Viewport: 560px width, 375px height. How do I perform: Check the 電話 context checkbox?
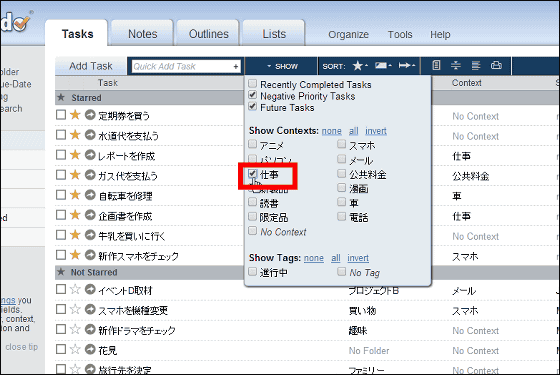(342, 217)
